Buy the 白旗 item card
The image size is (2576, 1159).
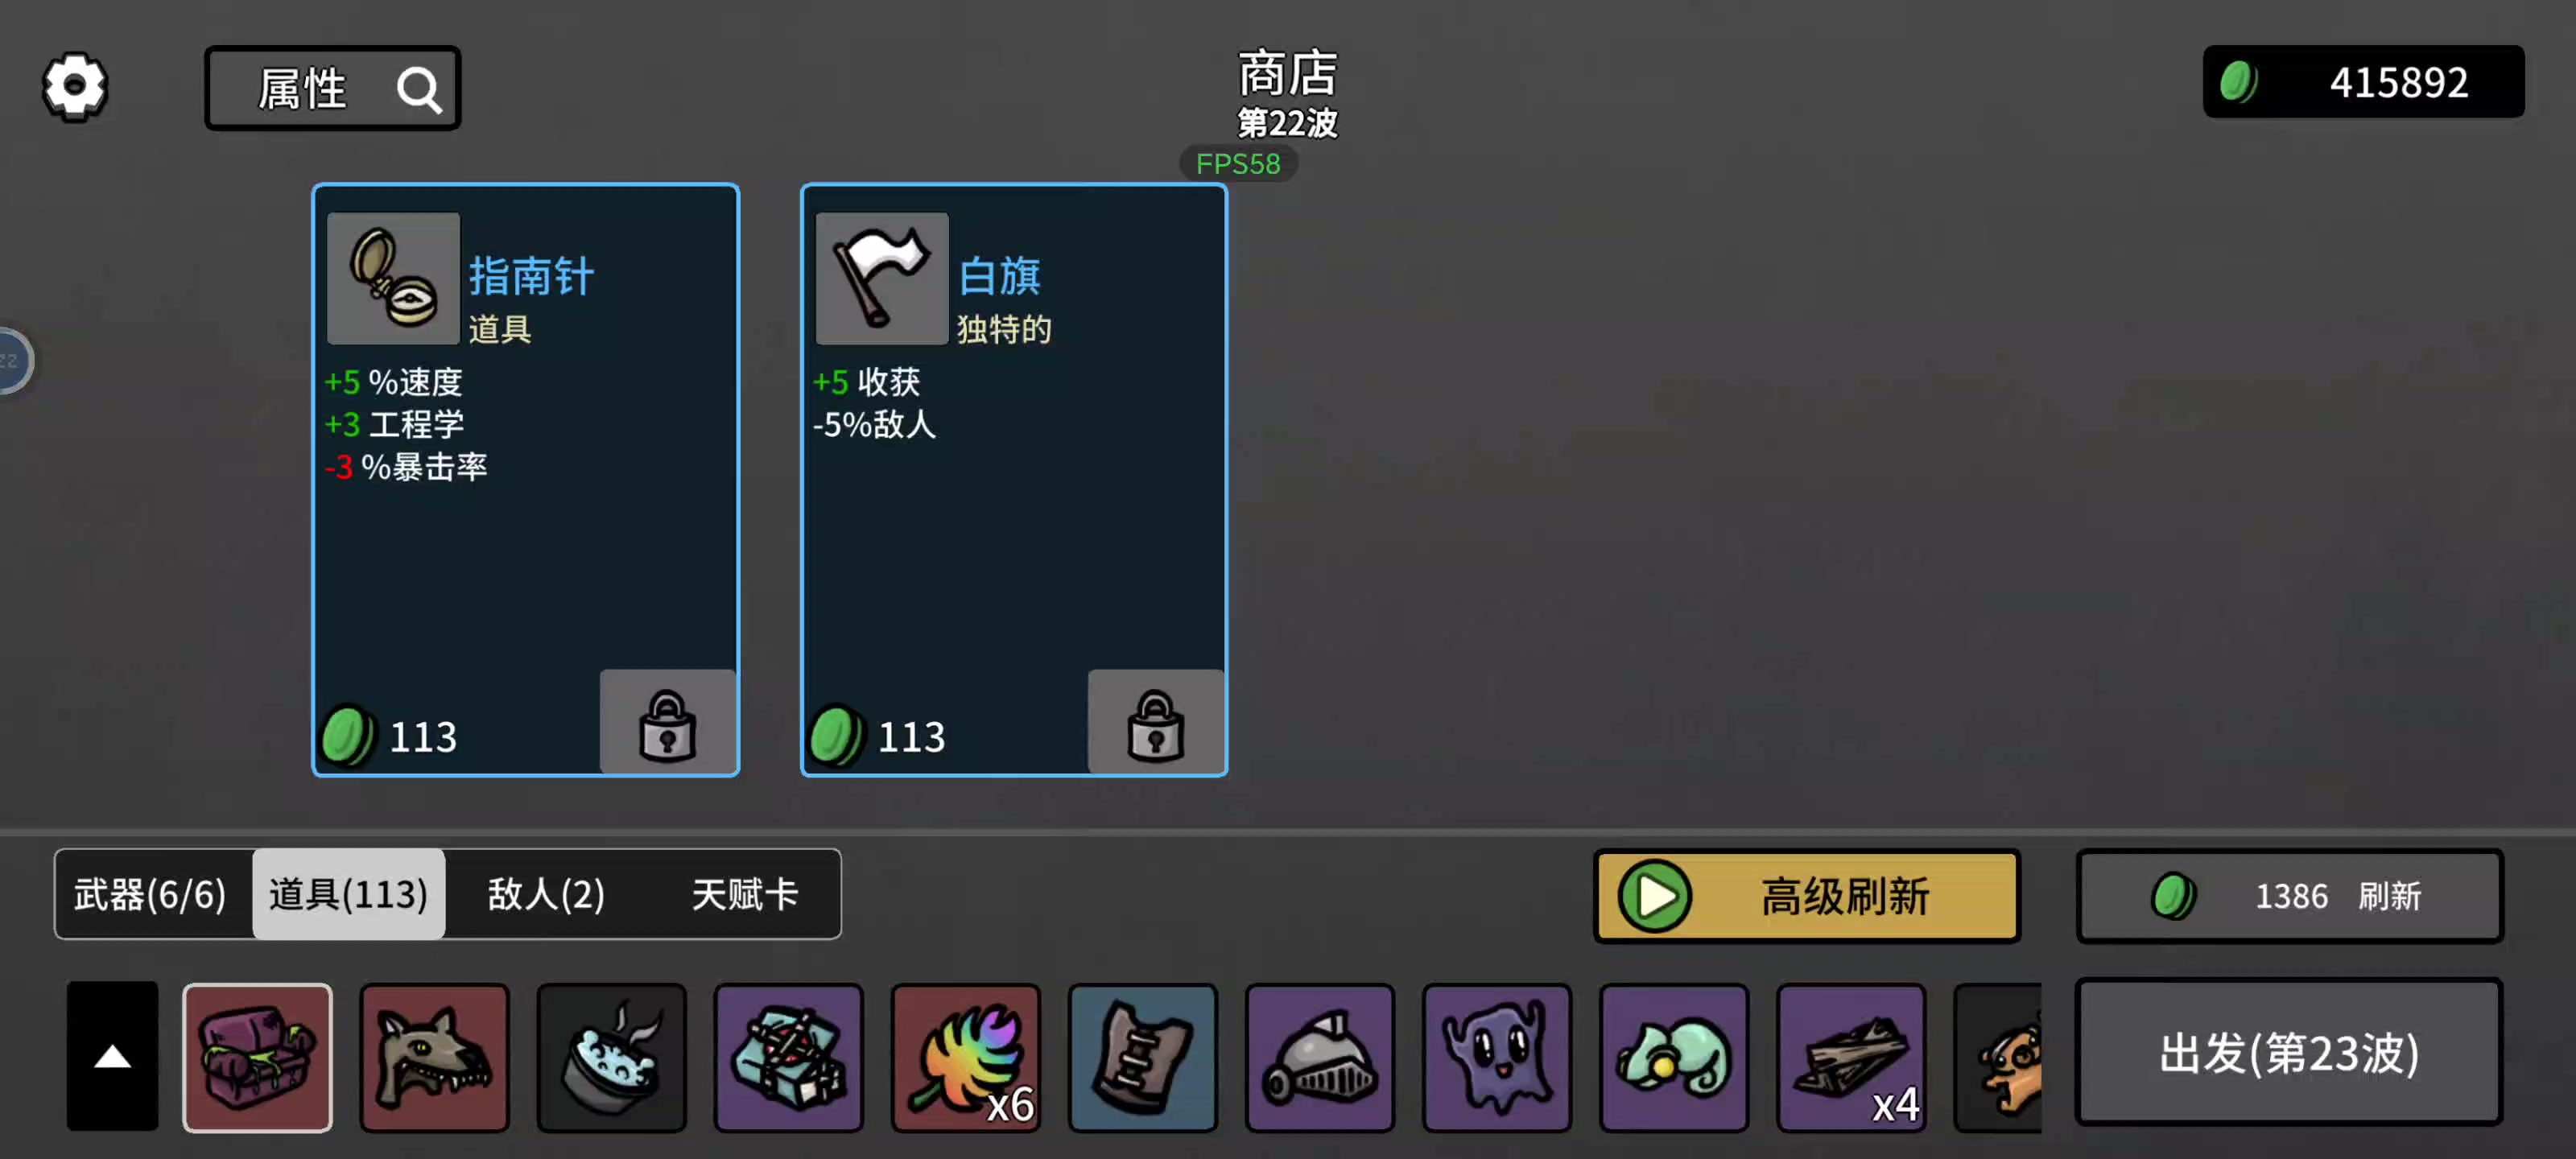[x=1013, y=479]
